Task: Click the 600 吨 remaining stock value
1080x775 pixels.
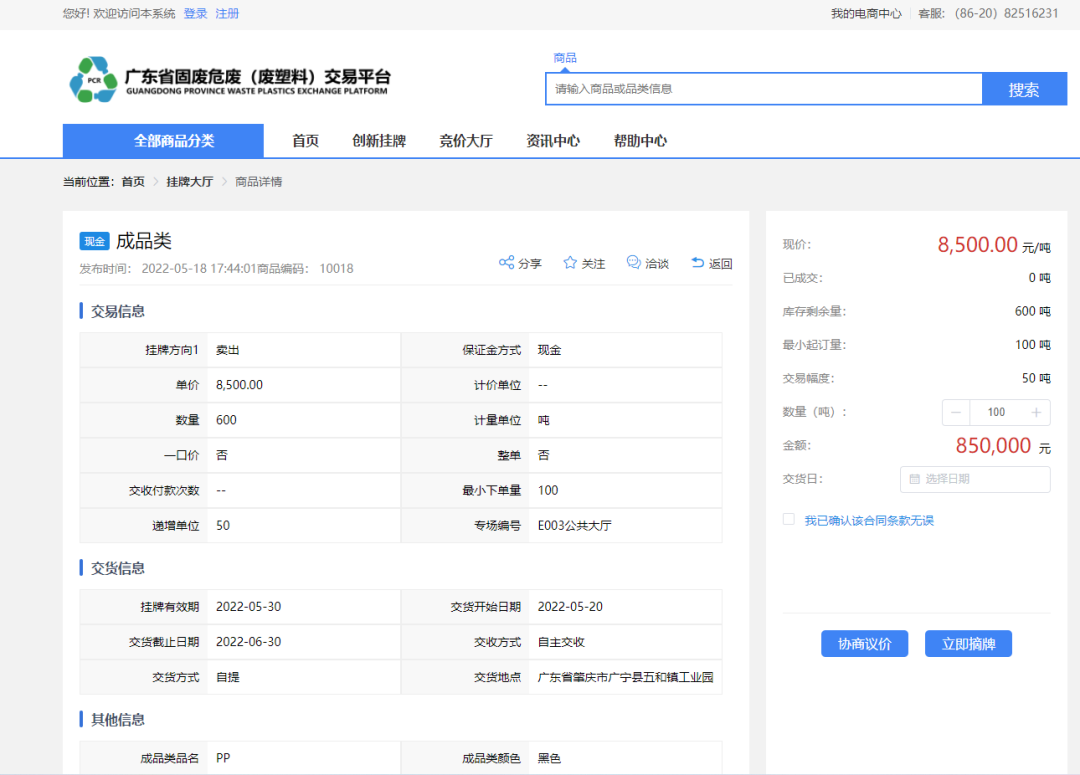Action: pos(1032,311)
